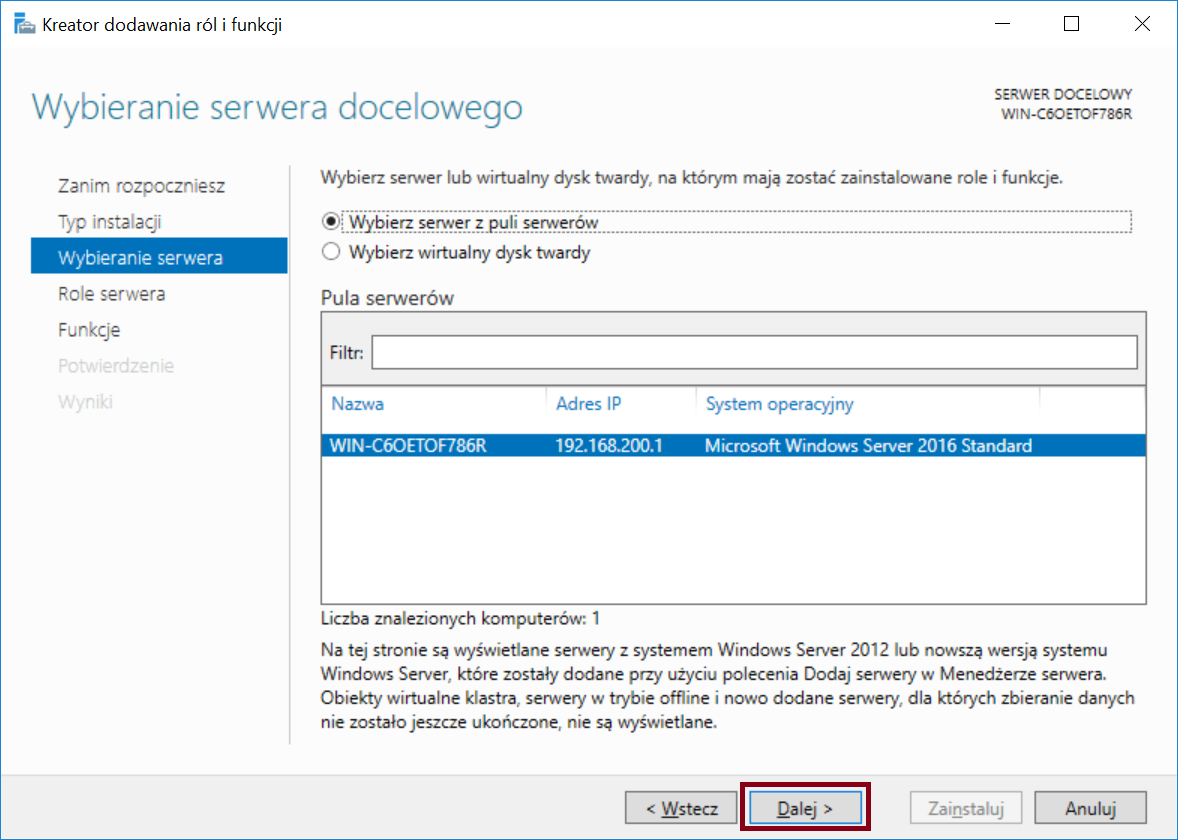This screenshot has height=840, width=1178.
Task: Select server WIN-C6OETOF786R in the pool
Action: tap(733, 446)
